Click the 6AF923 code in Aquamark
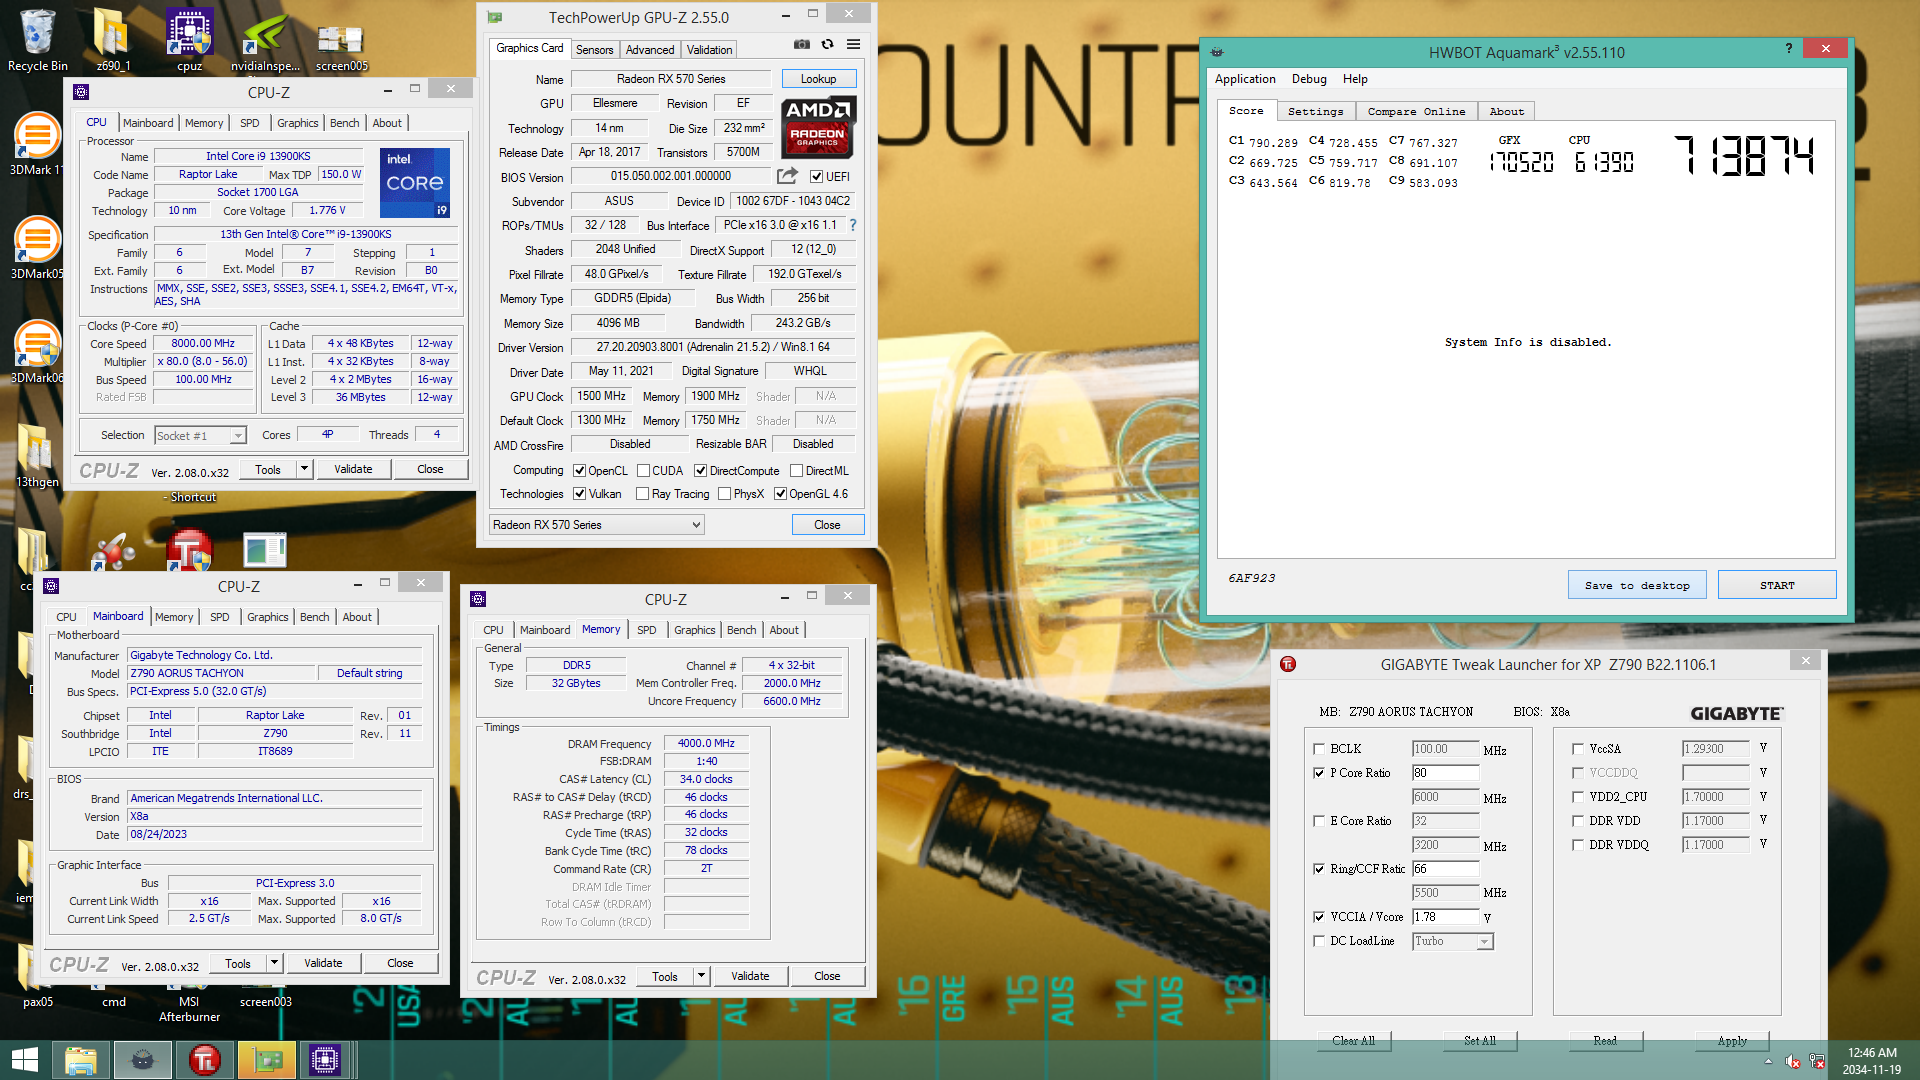 click(1251, 578)
